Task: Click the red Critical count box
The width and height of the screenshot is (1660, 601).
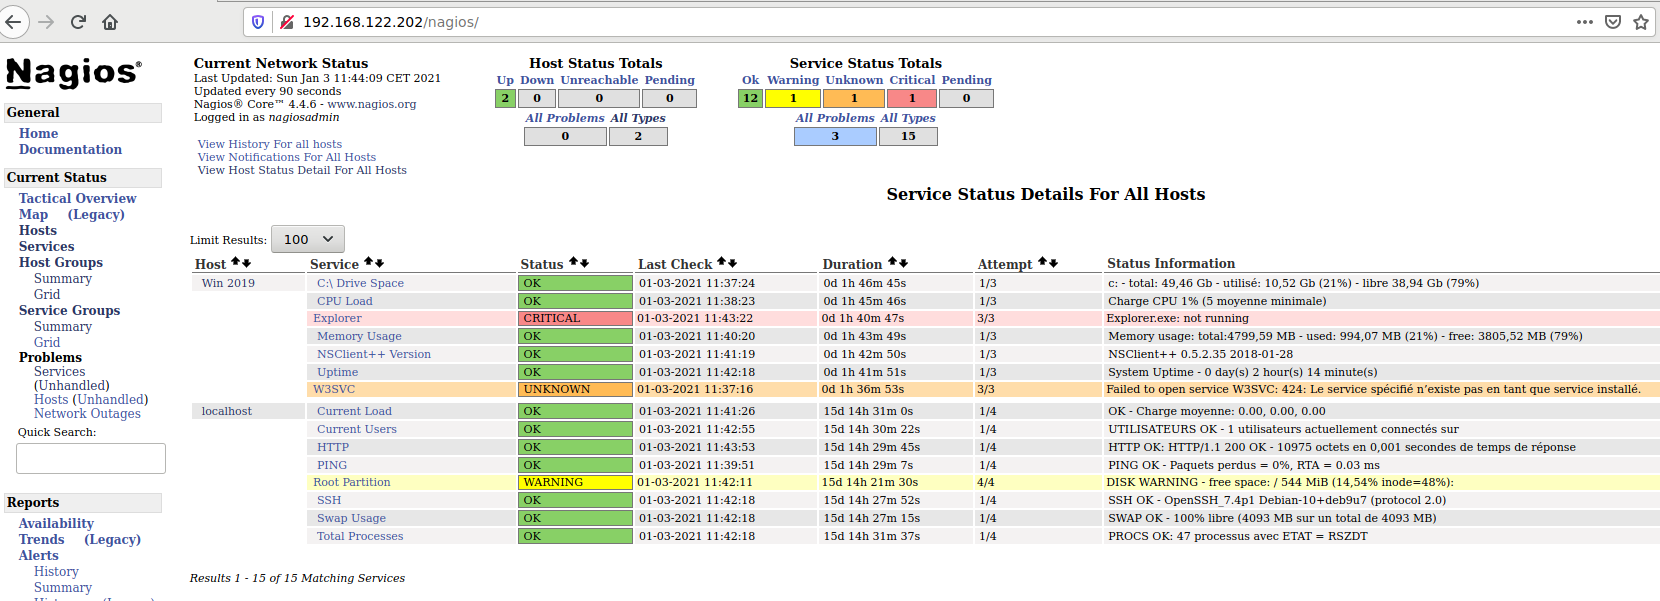Action: pos(911,98)
